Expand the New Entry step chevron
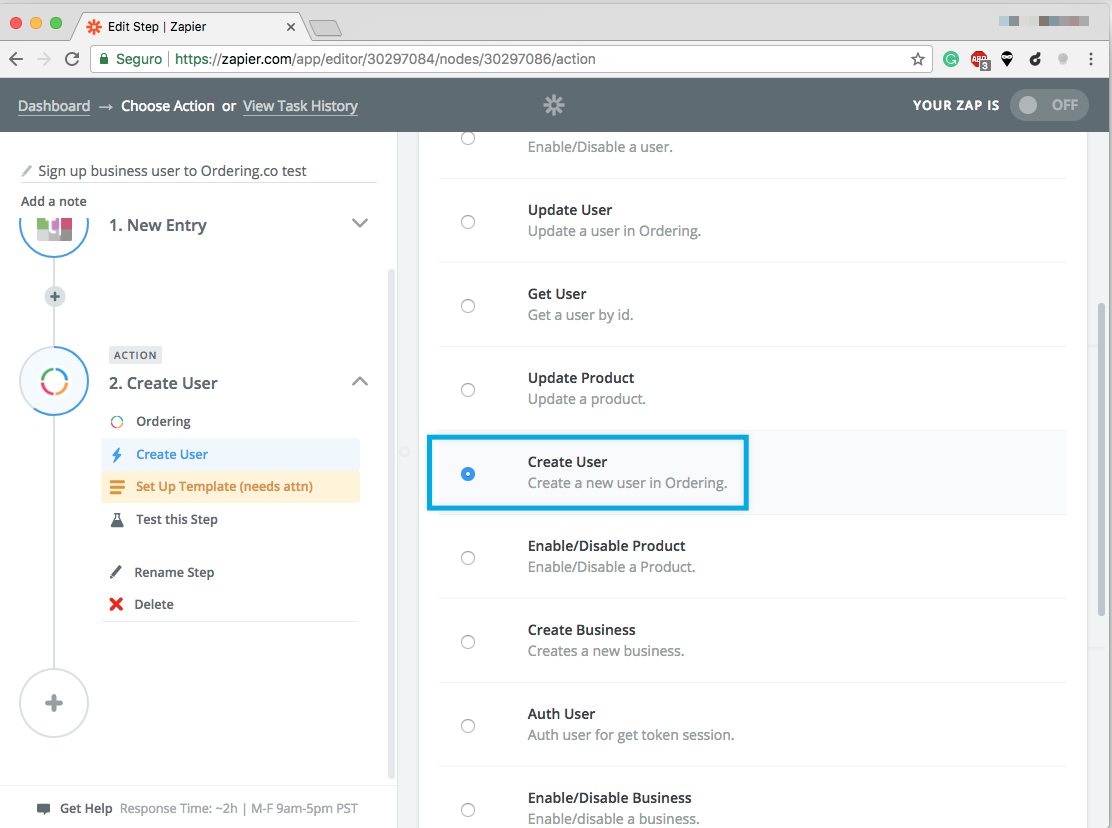Image resolution: width=1112 pixels, height=828 pixels. (360, 223)
